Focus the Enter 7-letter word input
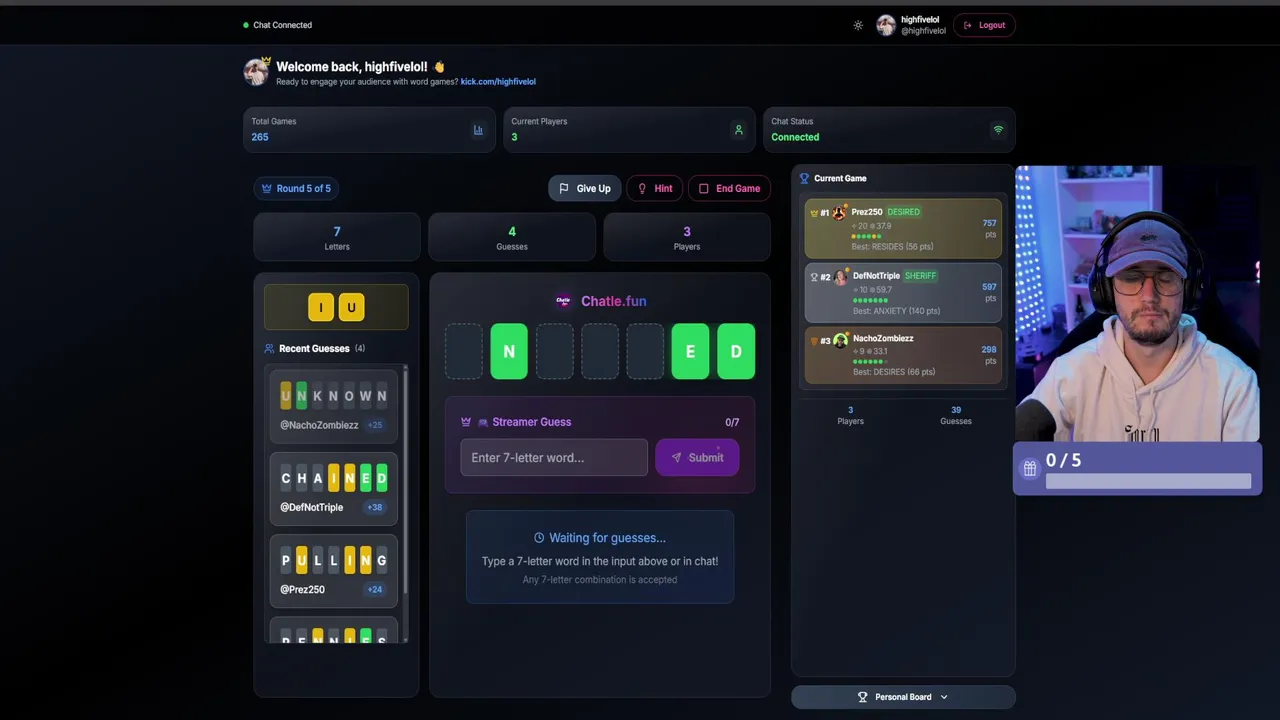Image resolution: width=1280 pixels, height=720 pixels. point(554,457)
